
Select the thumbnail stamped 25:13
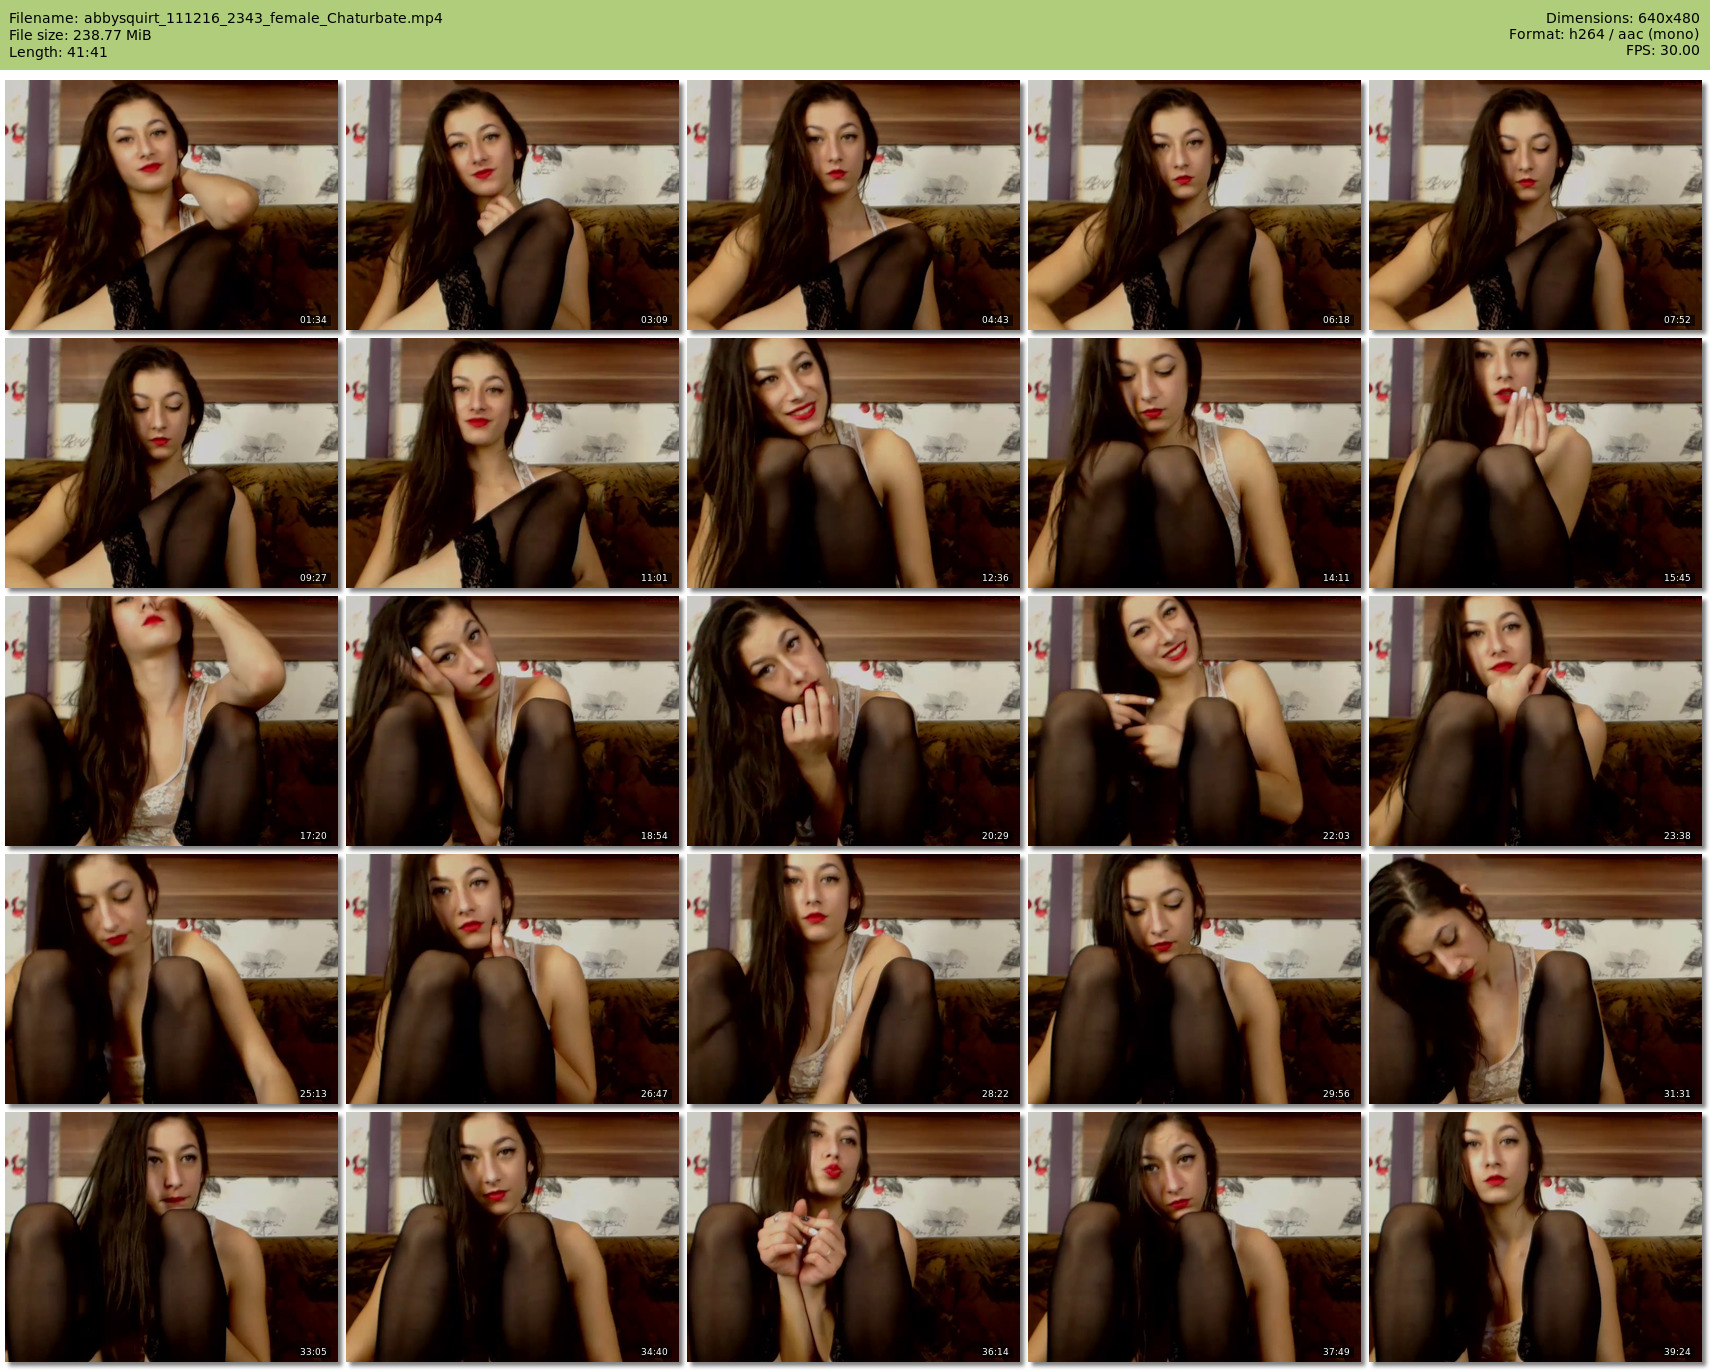click(x=172, y=979)
